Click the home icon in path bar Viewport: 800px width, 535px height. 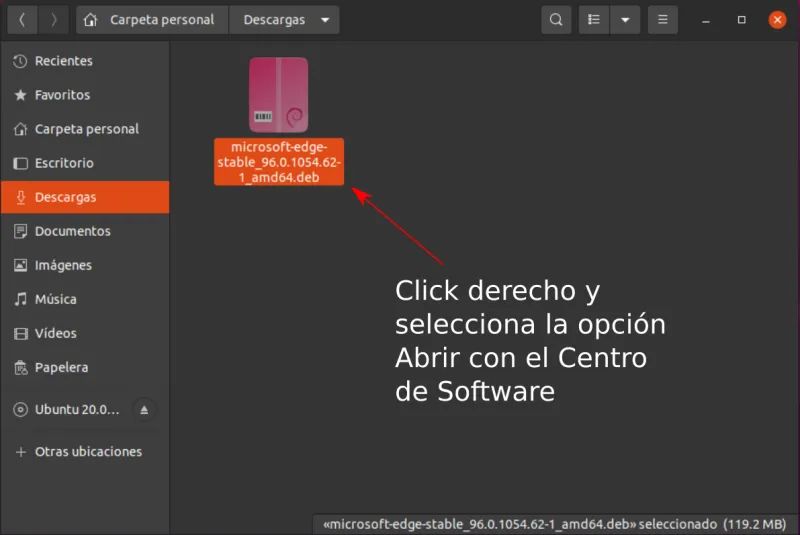pyautogui.click(x=90, y=20)
